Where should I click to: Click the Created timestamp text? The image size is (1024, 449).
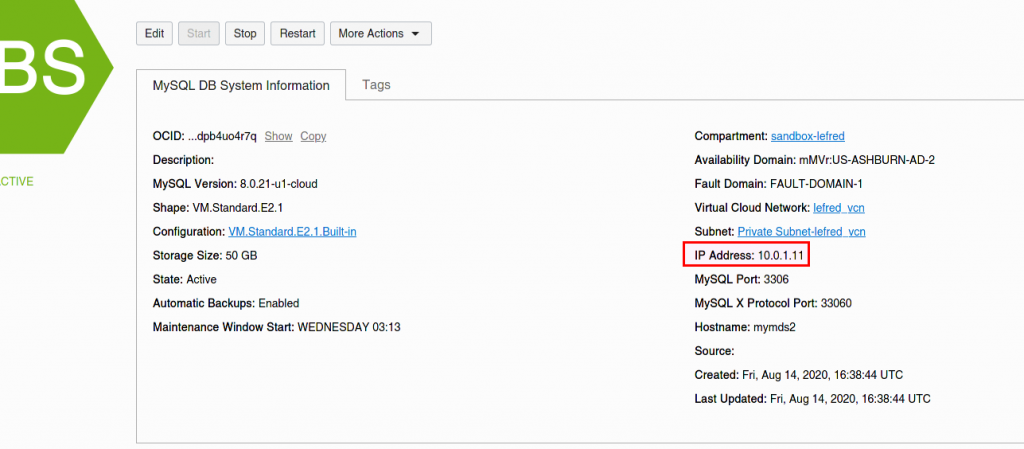point(799,375)
